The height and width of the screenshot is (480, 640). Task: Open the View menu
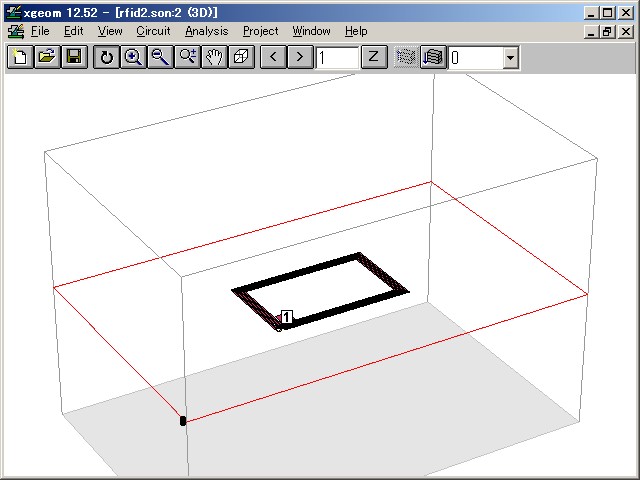click(110, 31)
